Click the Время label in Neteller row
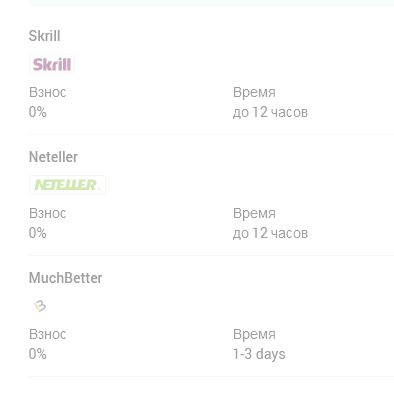The height and width of the screenshot is (412, 394). 254,213
